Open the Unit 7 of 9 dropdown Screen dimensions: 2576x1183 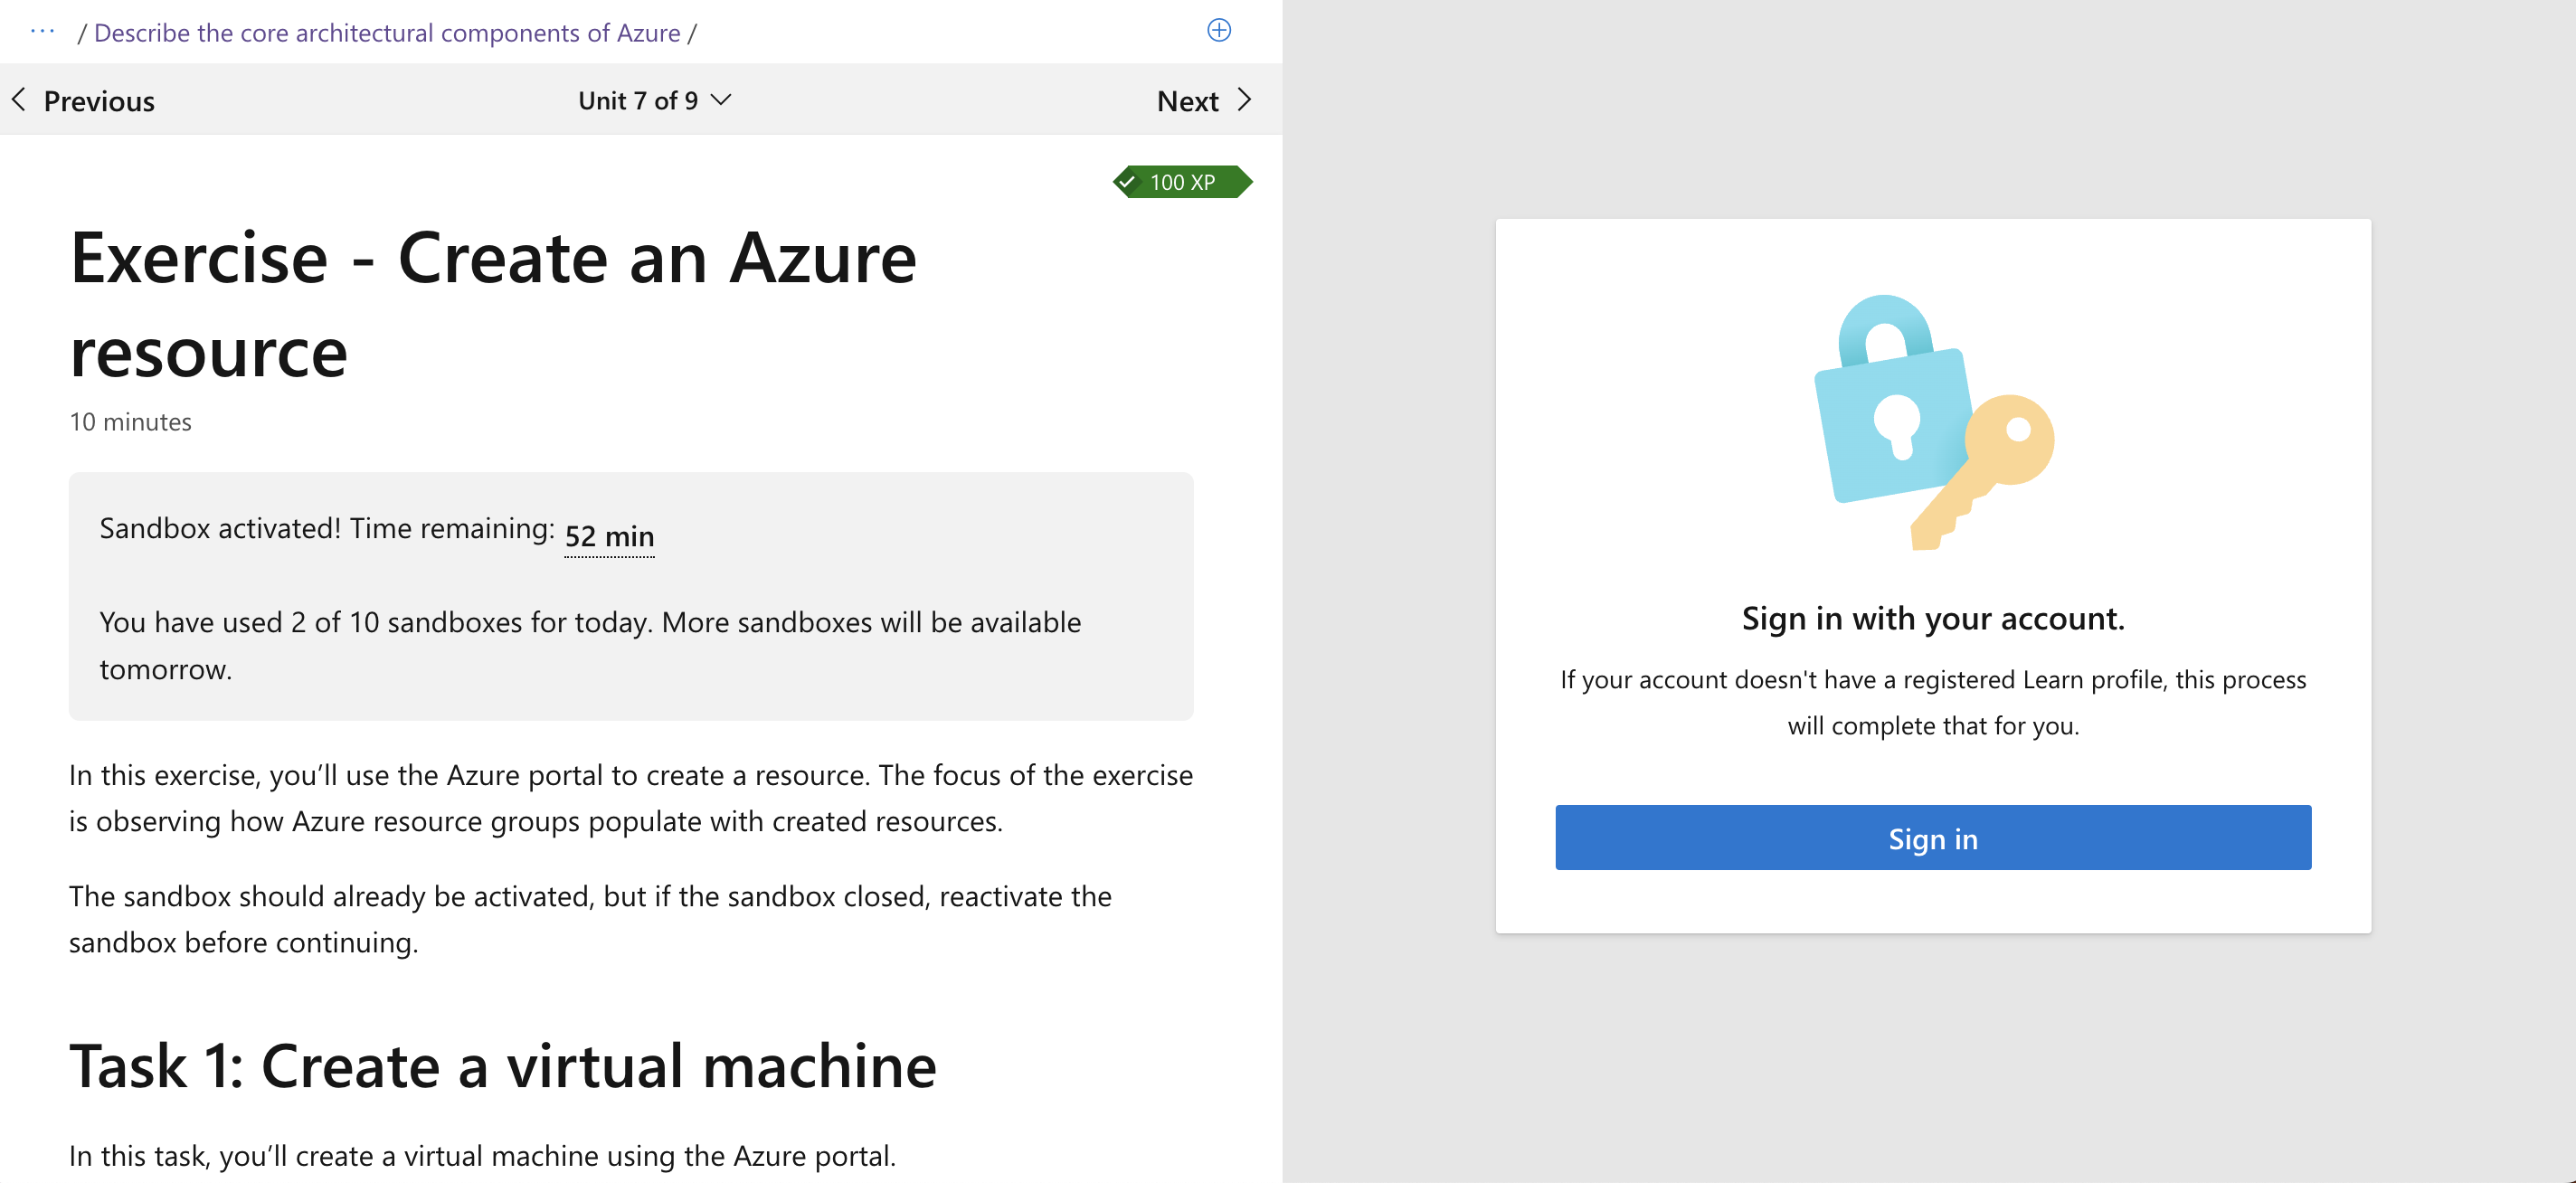point(655,100)
